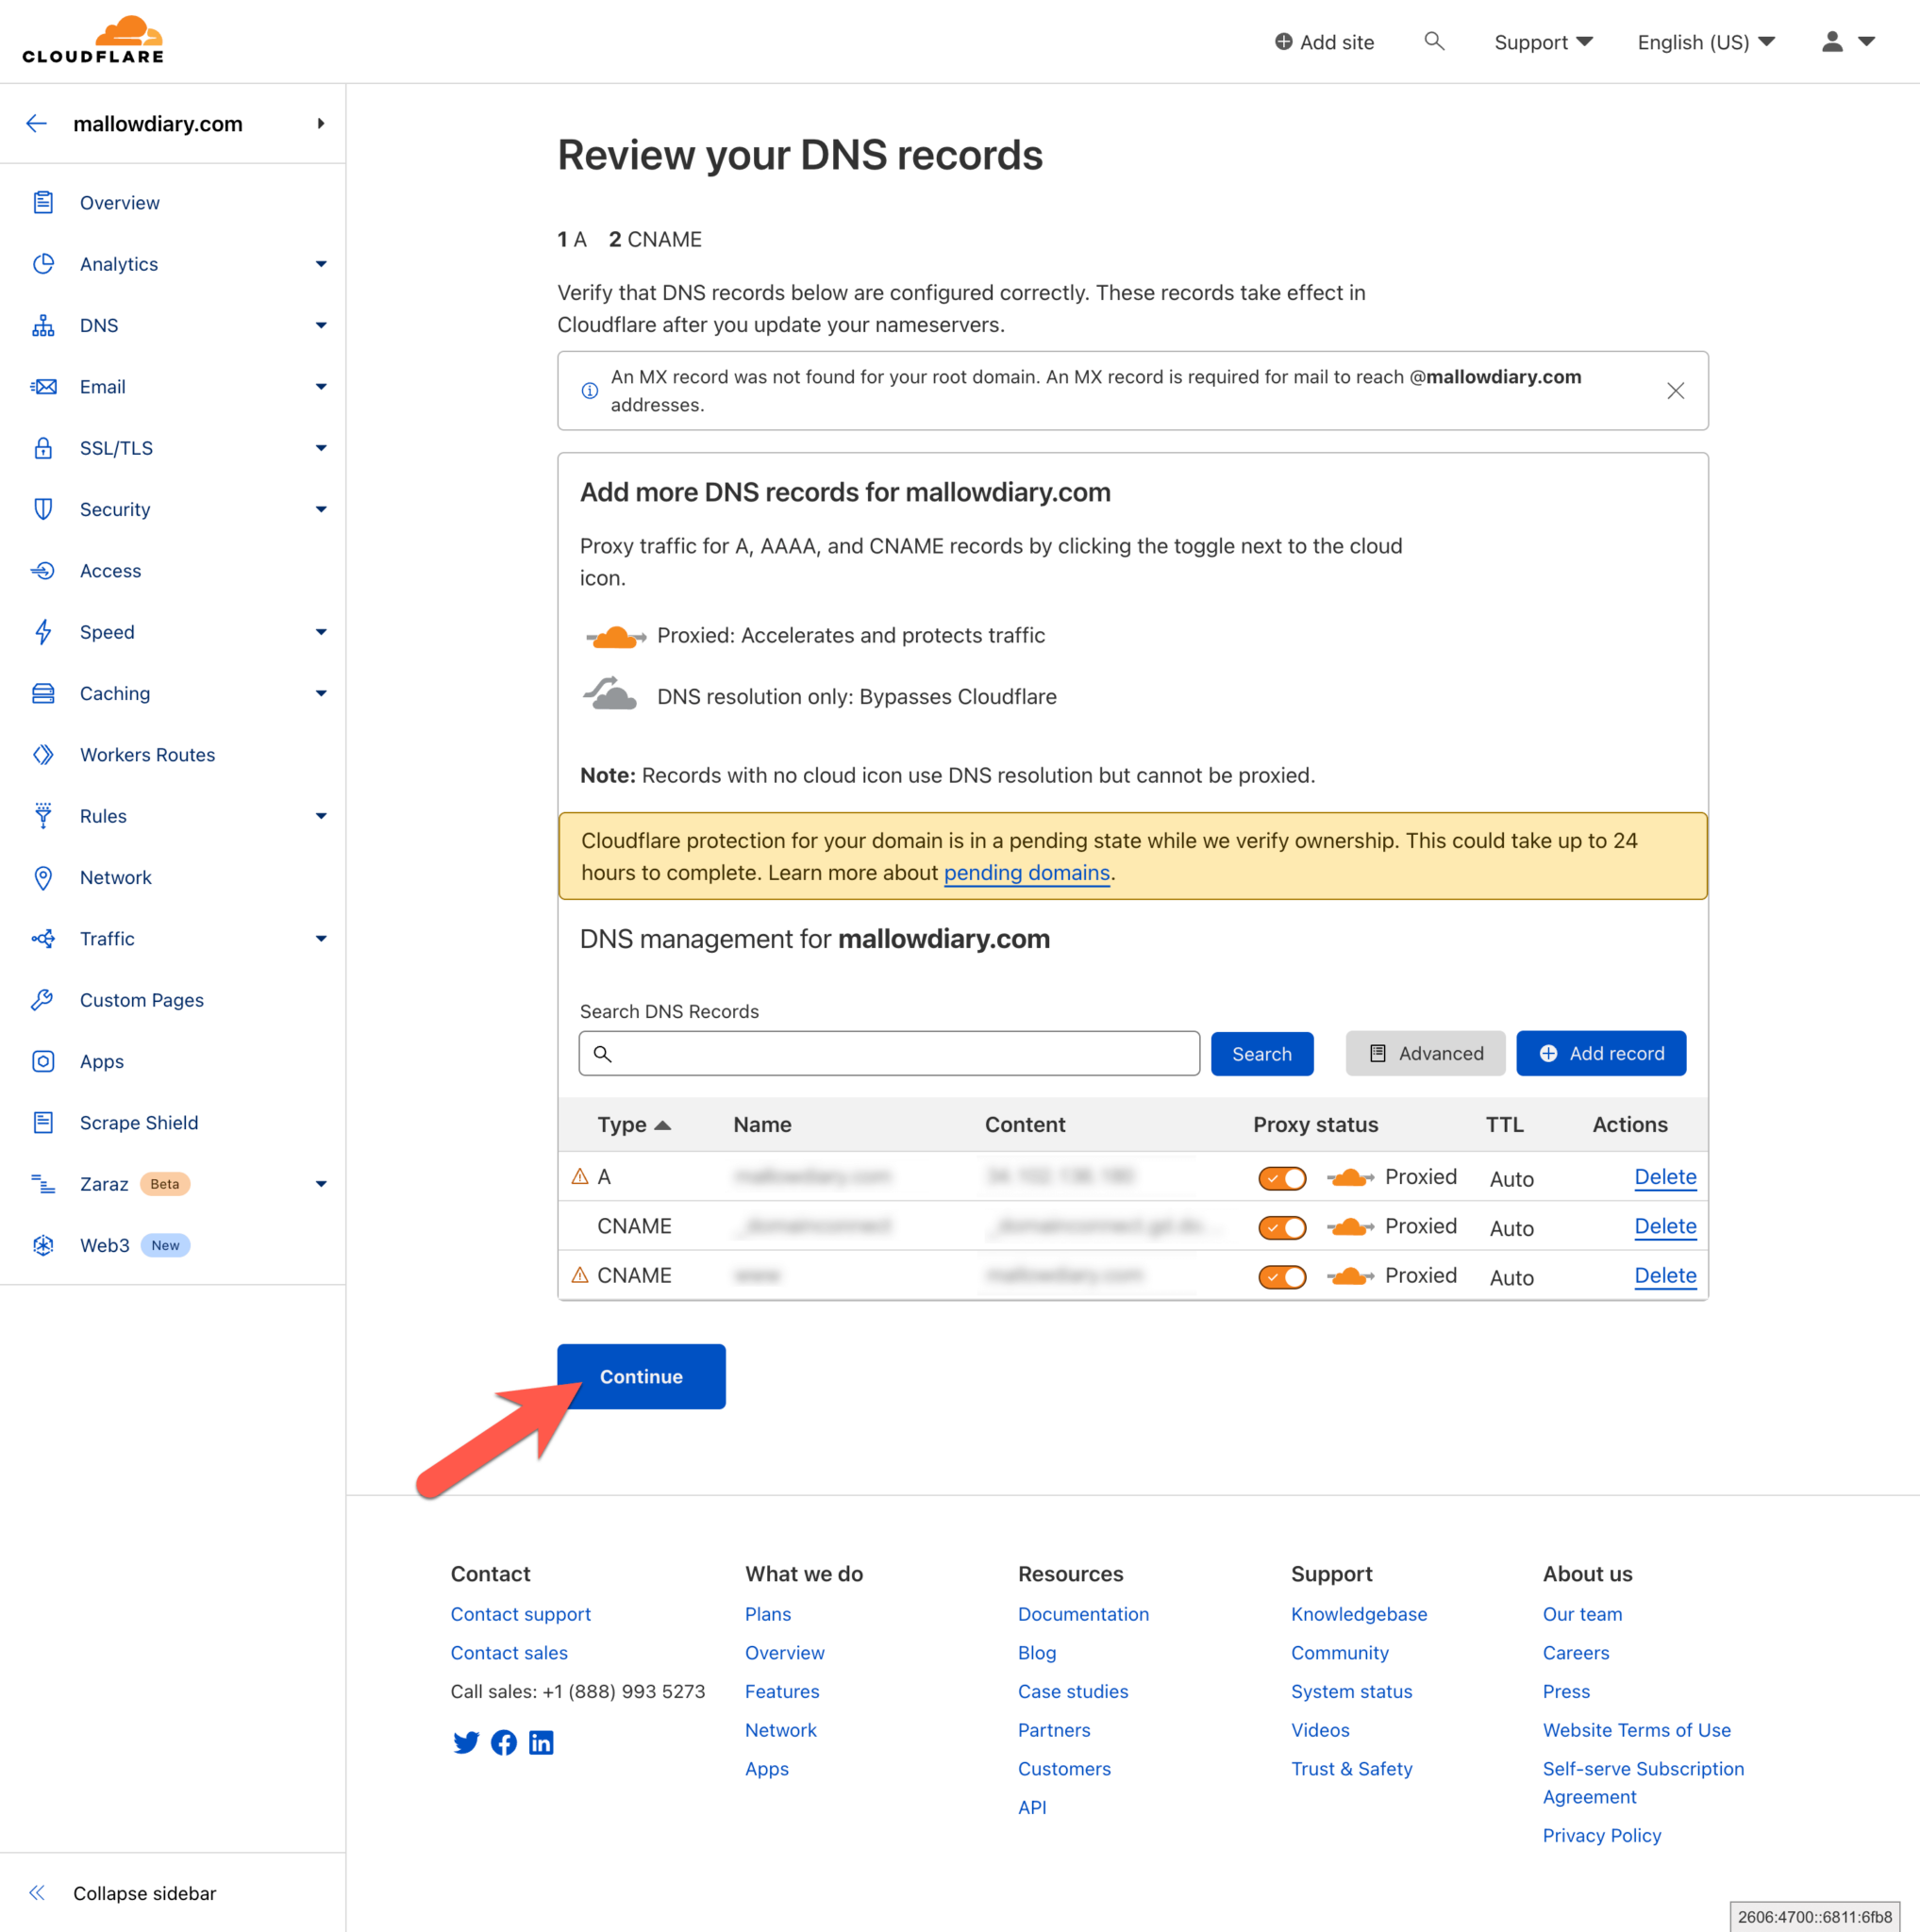Open the Twitter icon in footer
The width and height of the screenshot is (1920, 1932).
466,1743
